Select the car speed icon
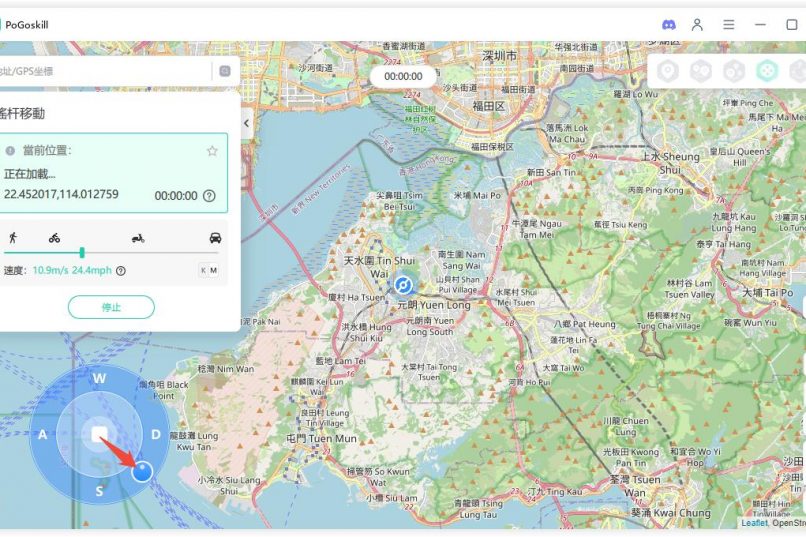Screen dimensions: 806x537 215,237
